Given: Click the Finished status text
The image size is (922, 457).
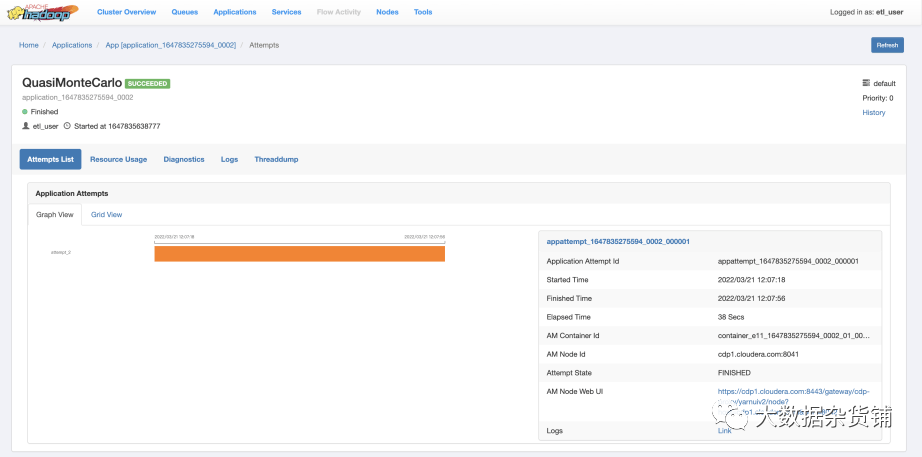Looking at the screenshot, I should click(x=44, y=112).
